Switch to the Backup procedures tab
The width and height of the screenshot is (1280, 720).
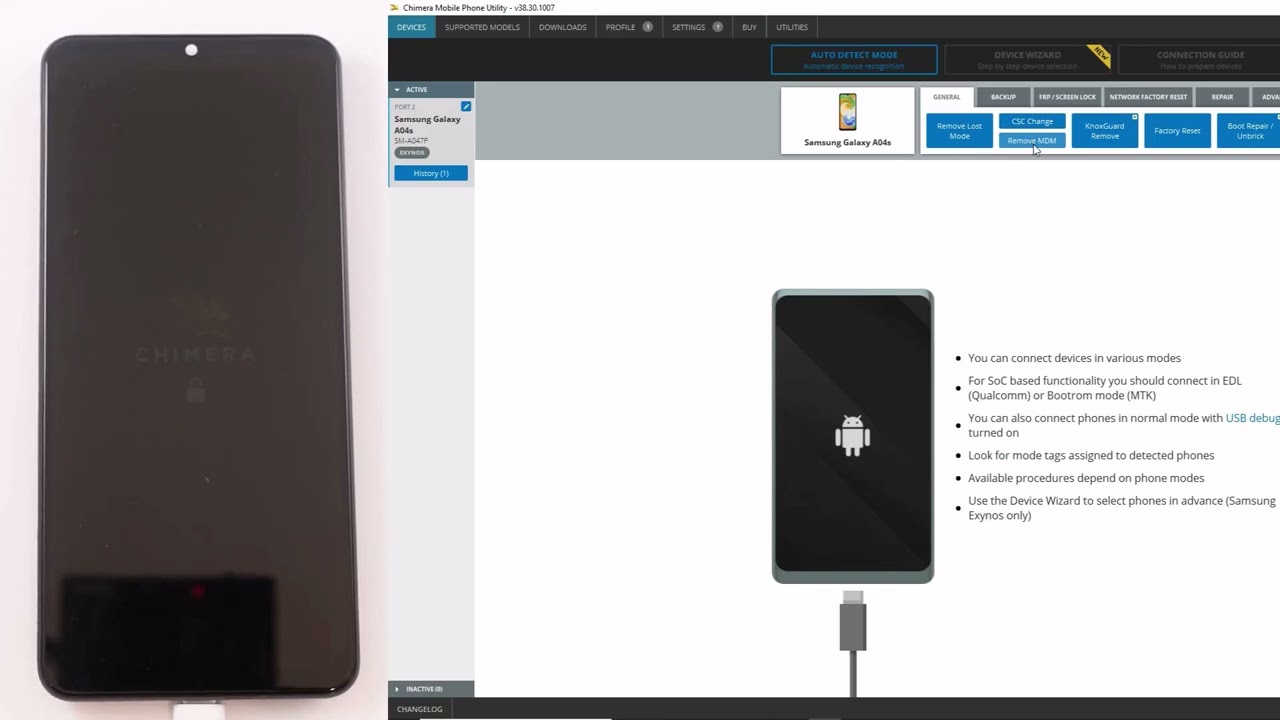(1003, 97)
